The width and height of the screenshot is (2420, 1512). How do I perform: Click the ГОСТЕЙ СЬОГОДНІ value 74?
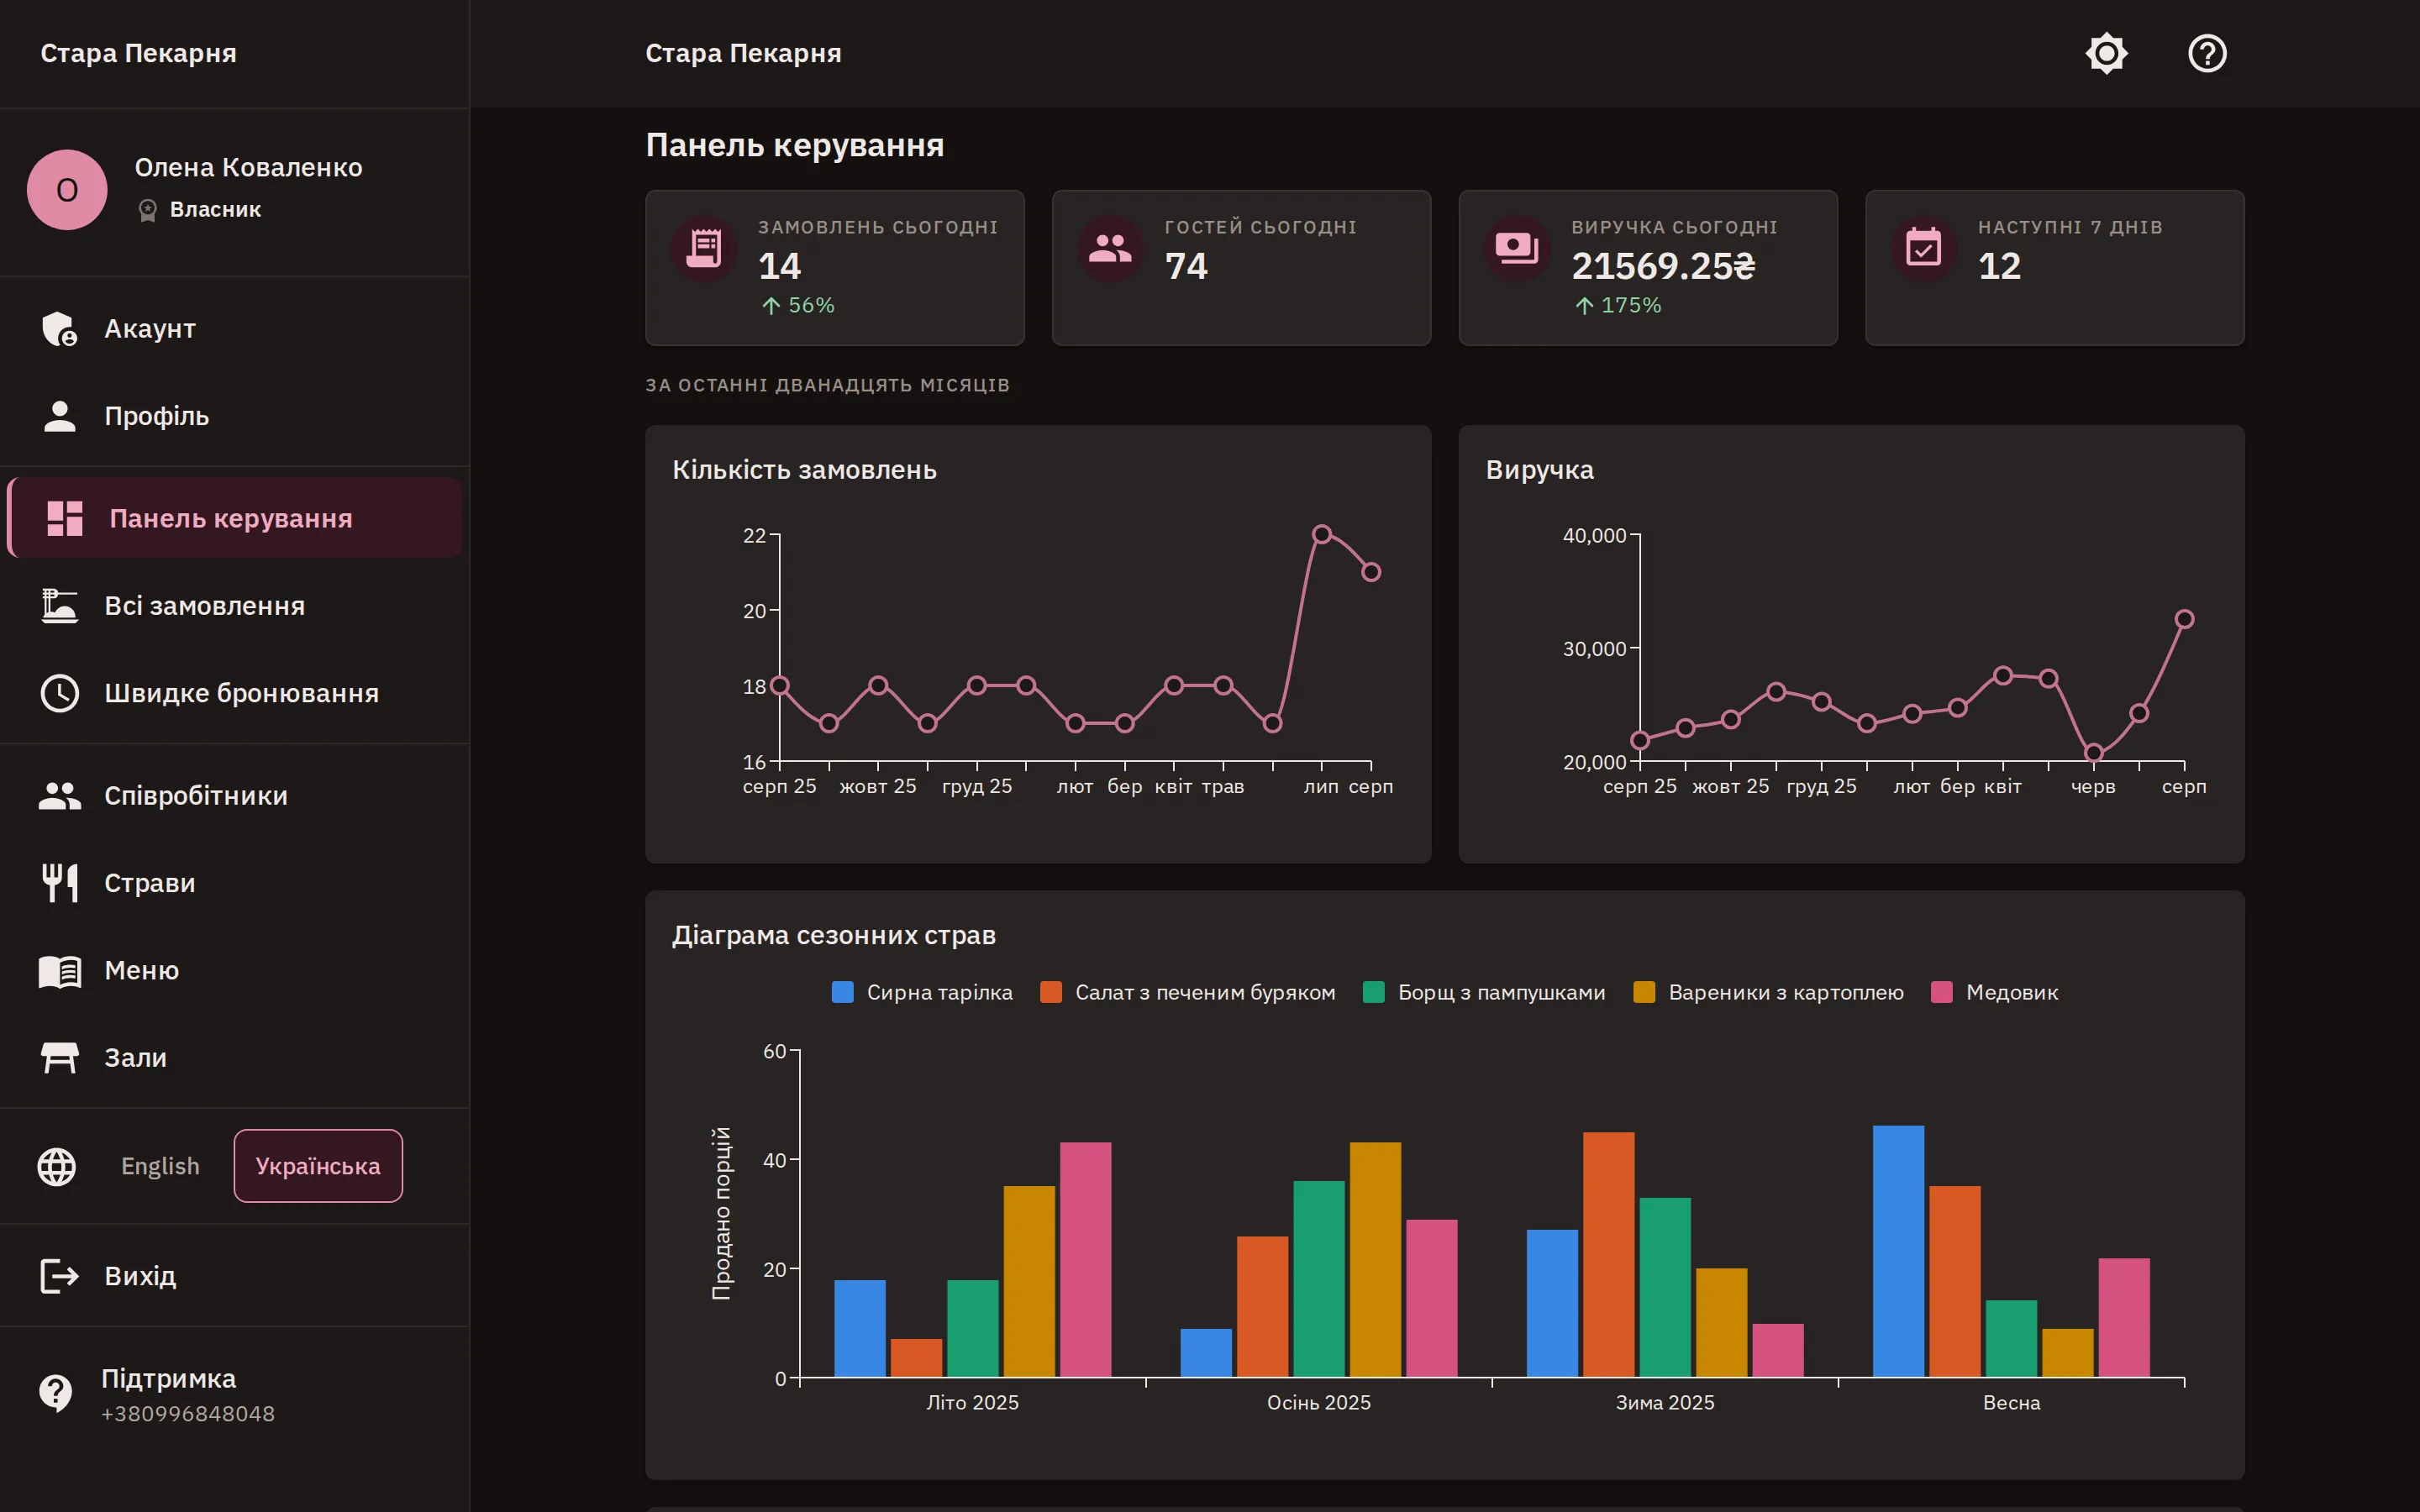point(1186,266)
